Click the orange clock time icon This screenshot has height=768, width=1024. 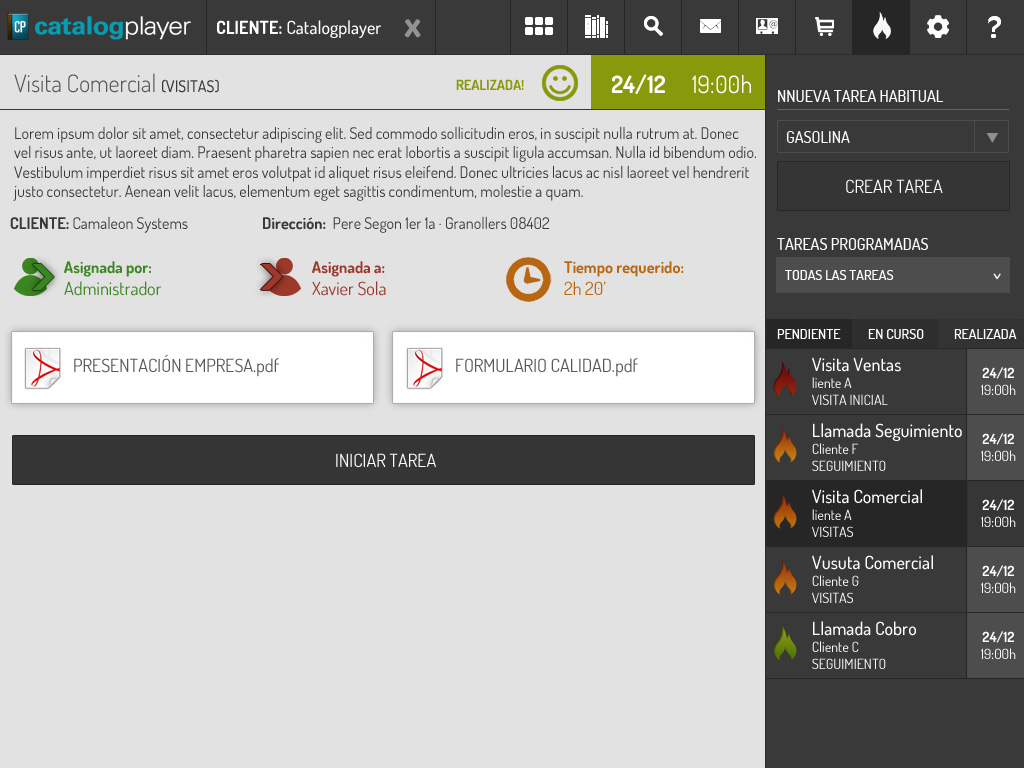pos(528,279)
